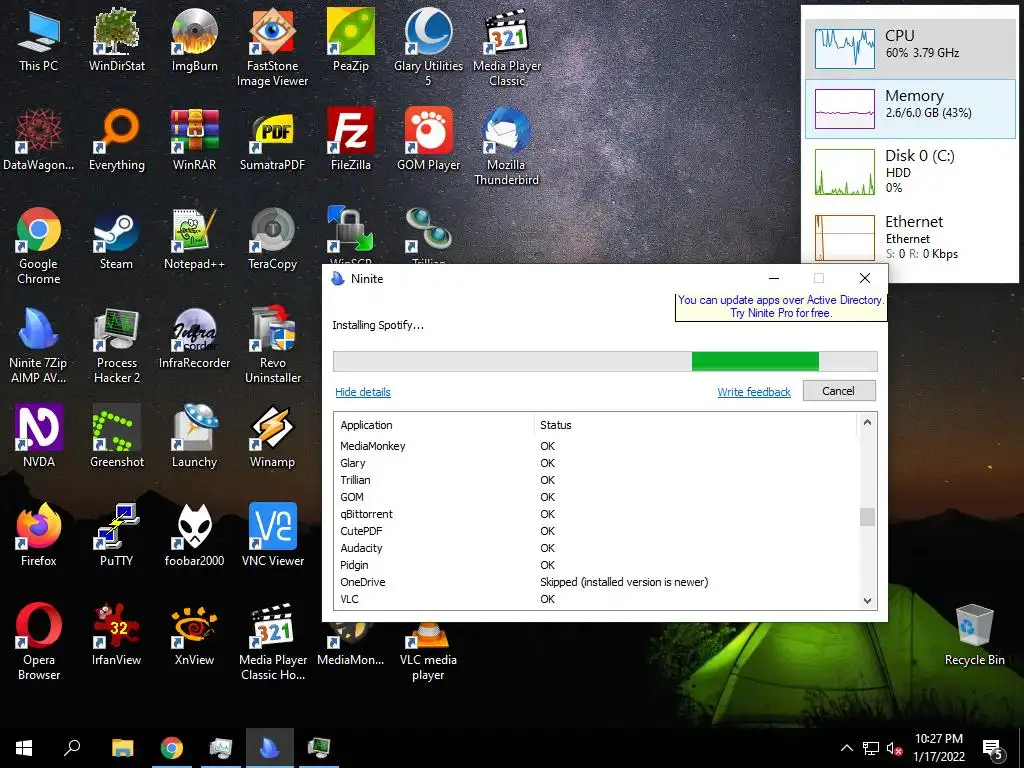
Task: Select the MediaMonkey row in details
Action: (597, 446)
